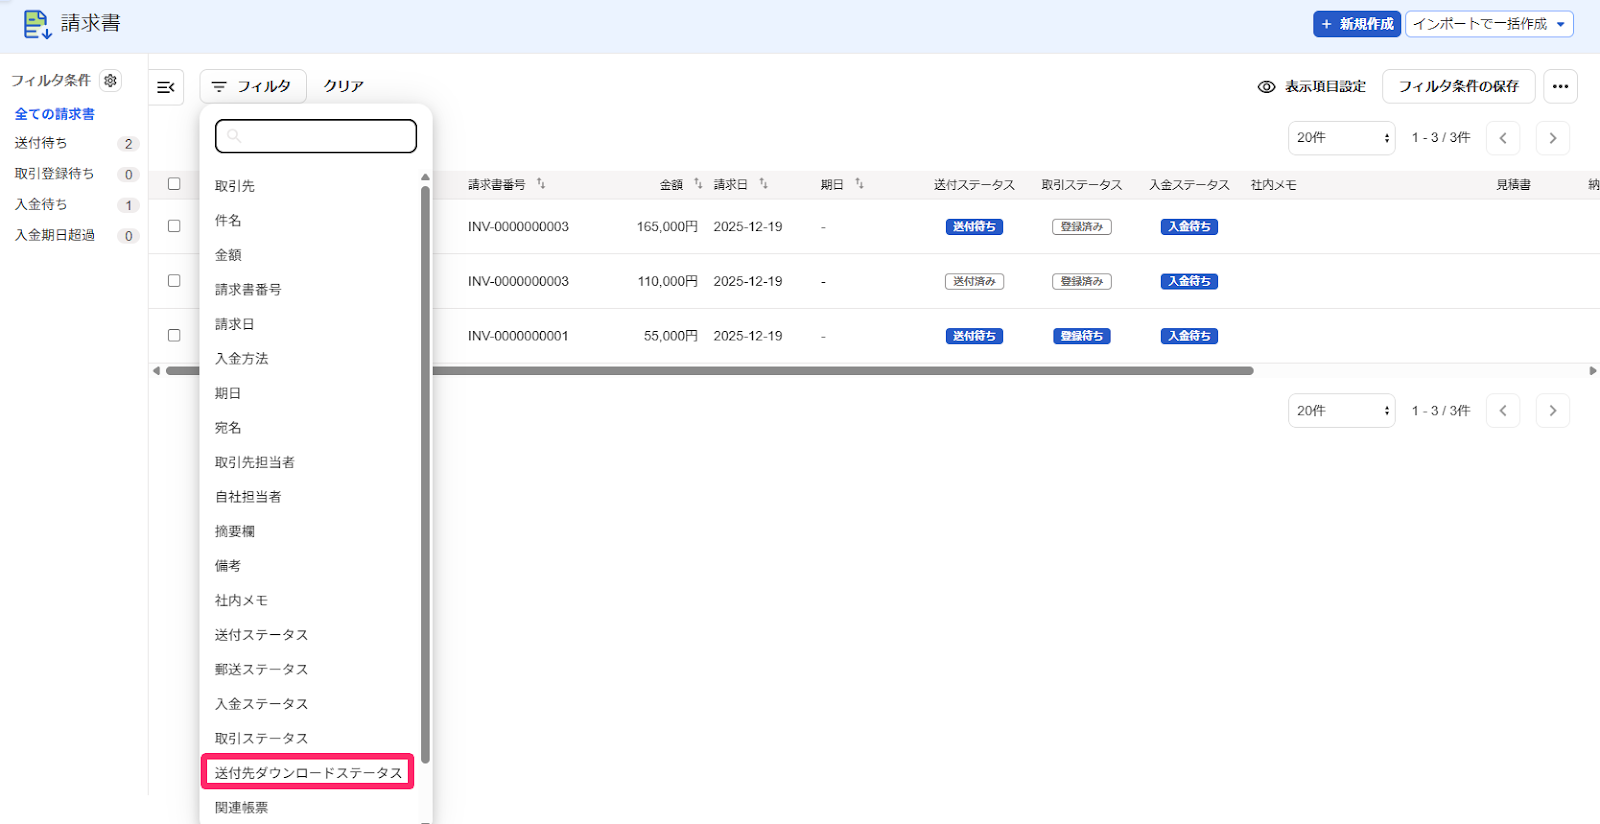This screenshot has width=1600, height=824.
Task: Open the bottom 20件 page size selector
Action: pos(1341,411)
